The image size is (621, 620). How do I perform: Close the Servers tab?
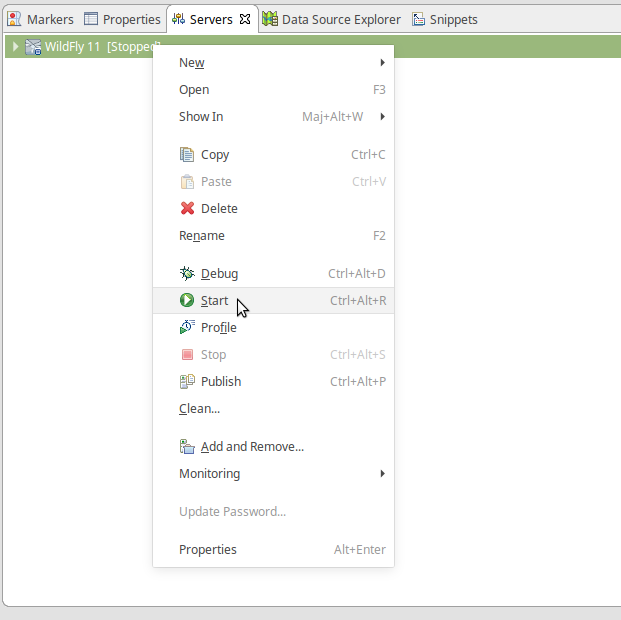tap(245, 19)
